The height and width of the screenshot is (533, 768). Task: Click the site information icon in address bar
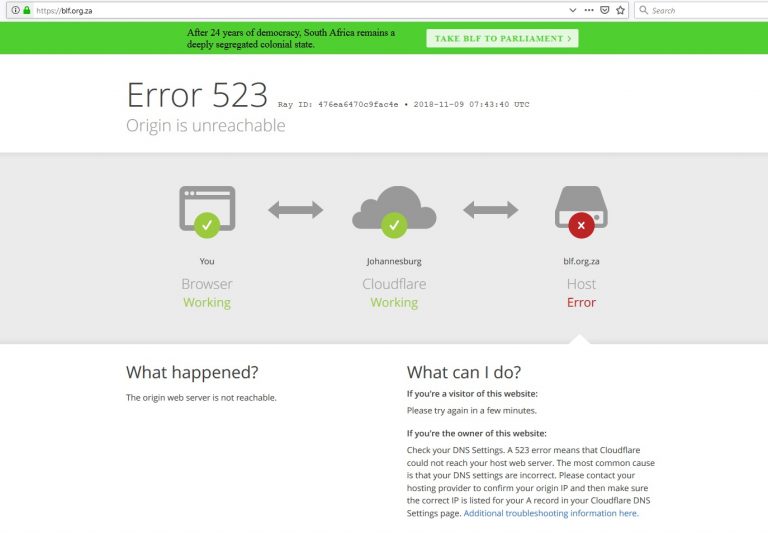tap(15, 10)
